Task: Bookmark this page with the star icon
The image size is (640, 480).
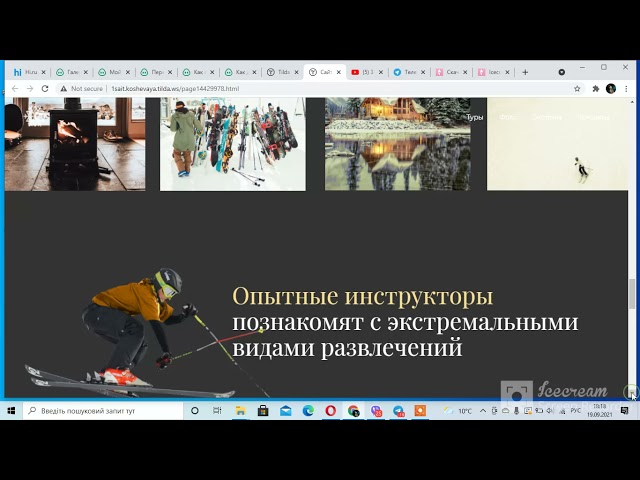Action: click(x=577, y=89)
